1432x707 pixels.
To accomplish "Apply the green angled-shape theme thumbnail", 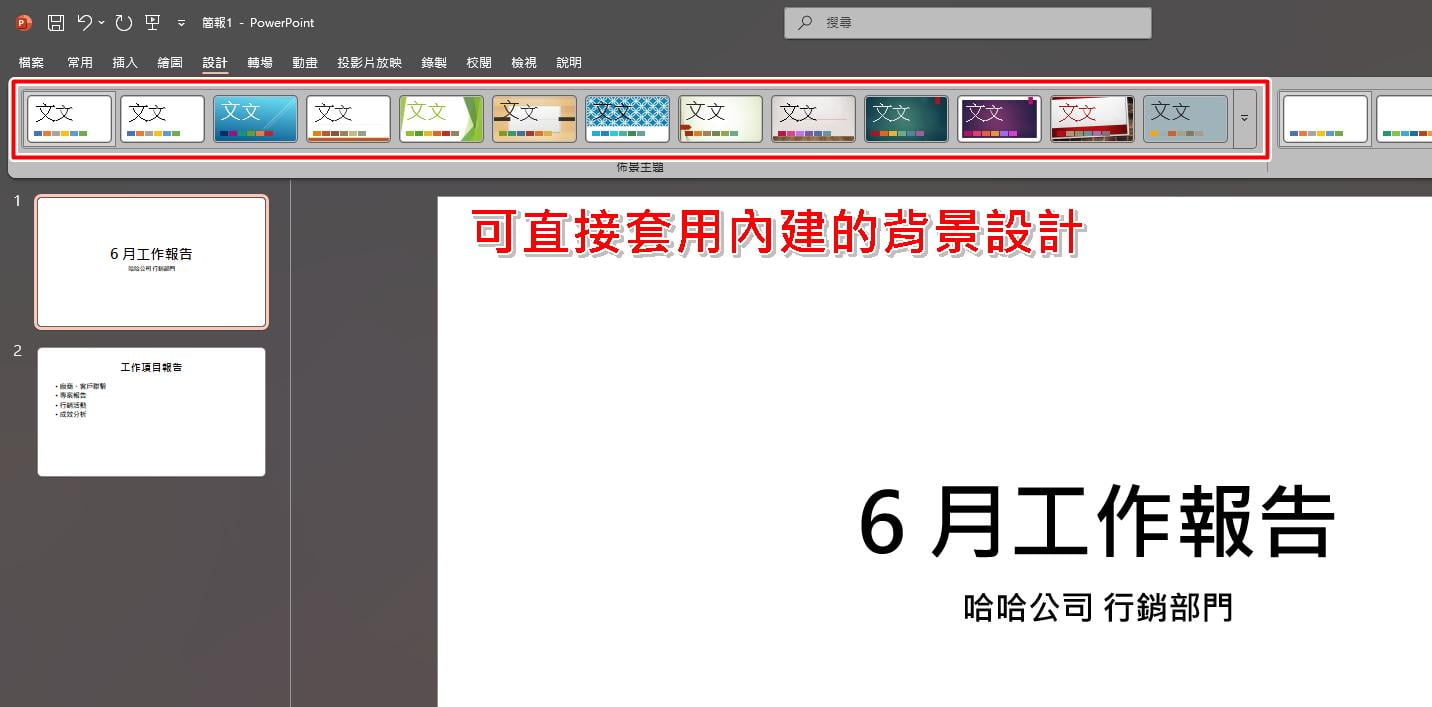I will tap(441, 119).
